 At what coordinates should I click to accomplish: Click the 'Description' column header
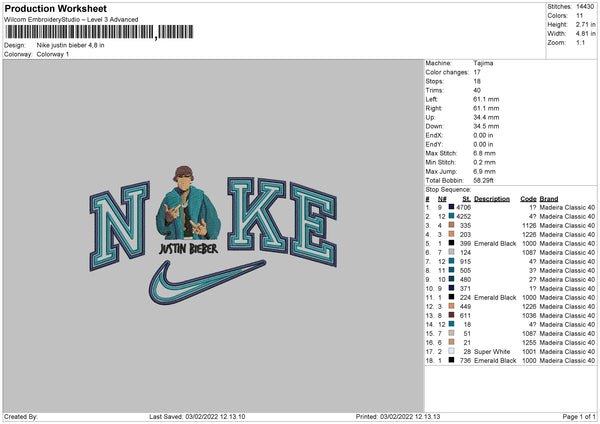(x=492, y=199)
